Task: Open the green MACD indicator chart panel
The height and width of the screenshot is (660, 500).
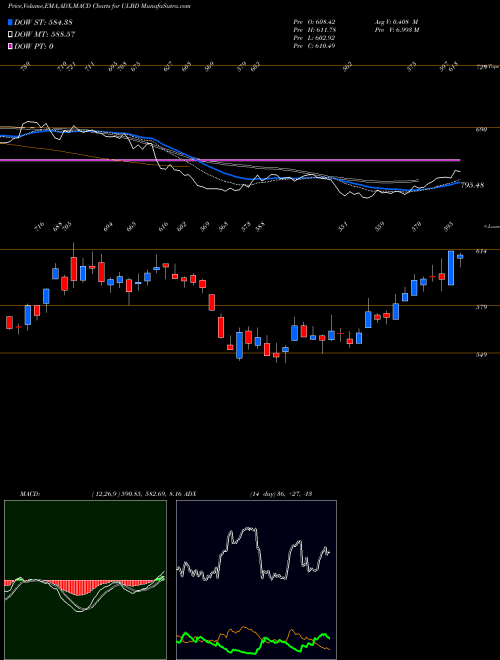Action: [85, 580]
